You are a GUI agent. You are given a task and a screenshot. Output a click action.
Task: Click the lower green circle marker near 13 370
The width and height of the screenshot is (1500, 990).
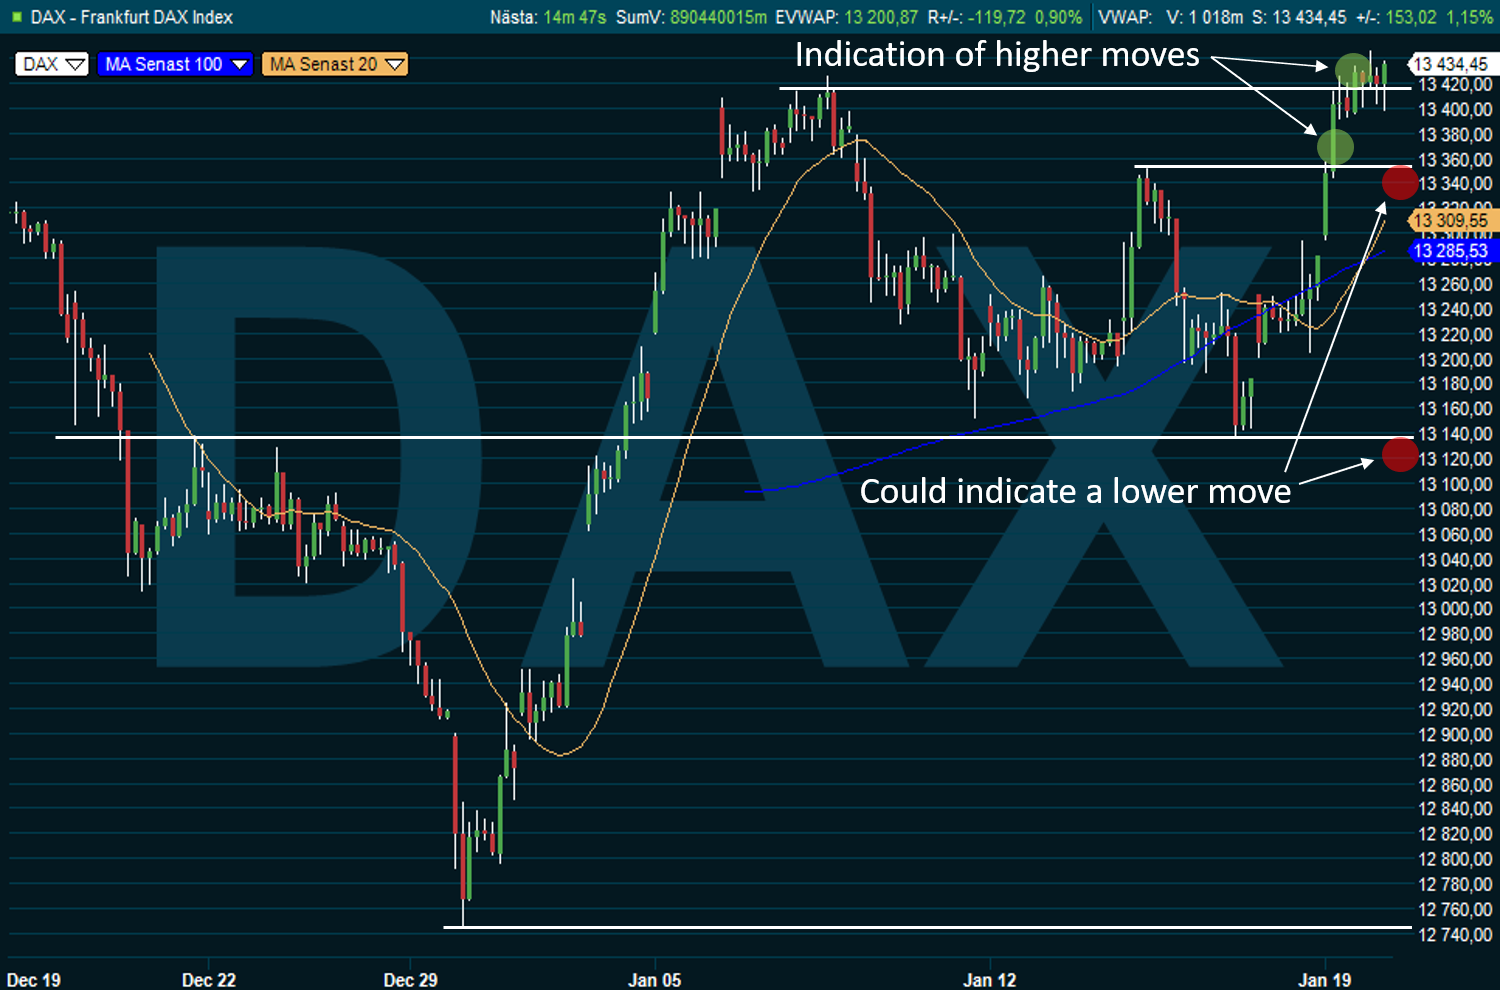1335,147
